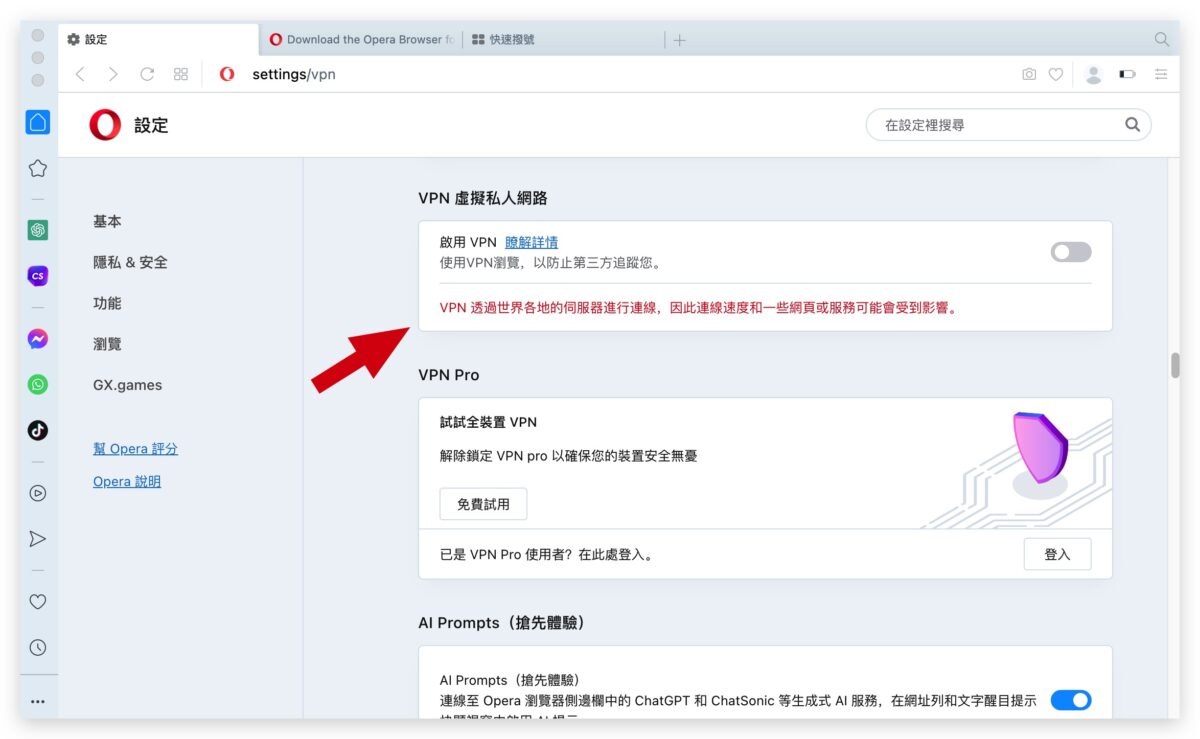Click the heart icon in address bar
Viewport: 1200px width, 739px height.
point(1056,74)
